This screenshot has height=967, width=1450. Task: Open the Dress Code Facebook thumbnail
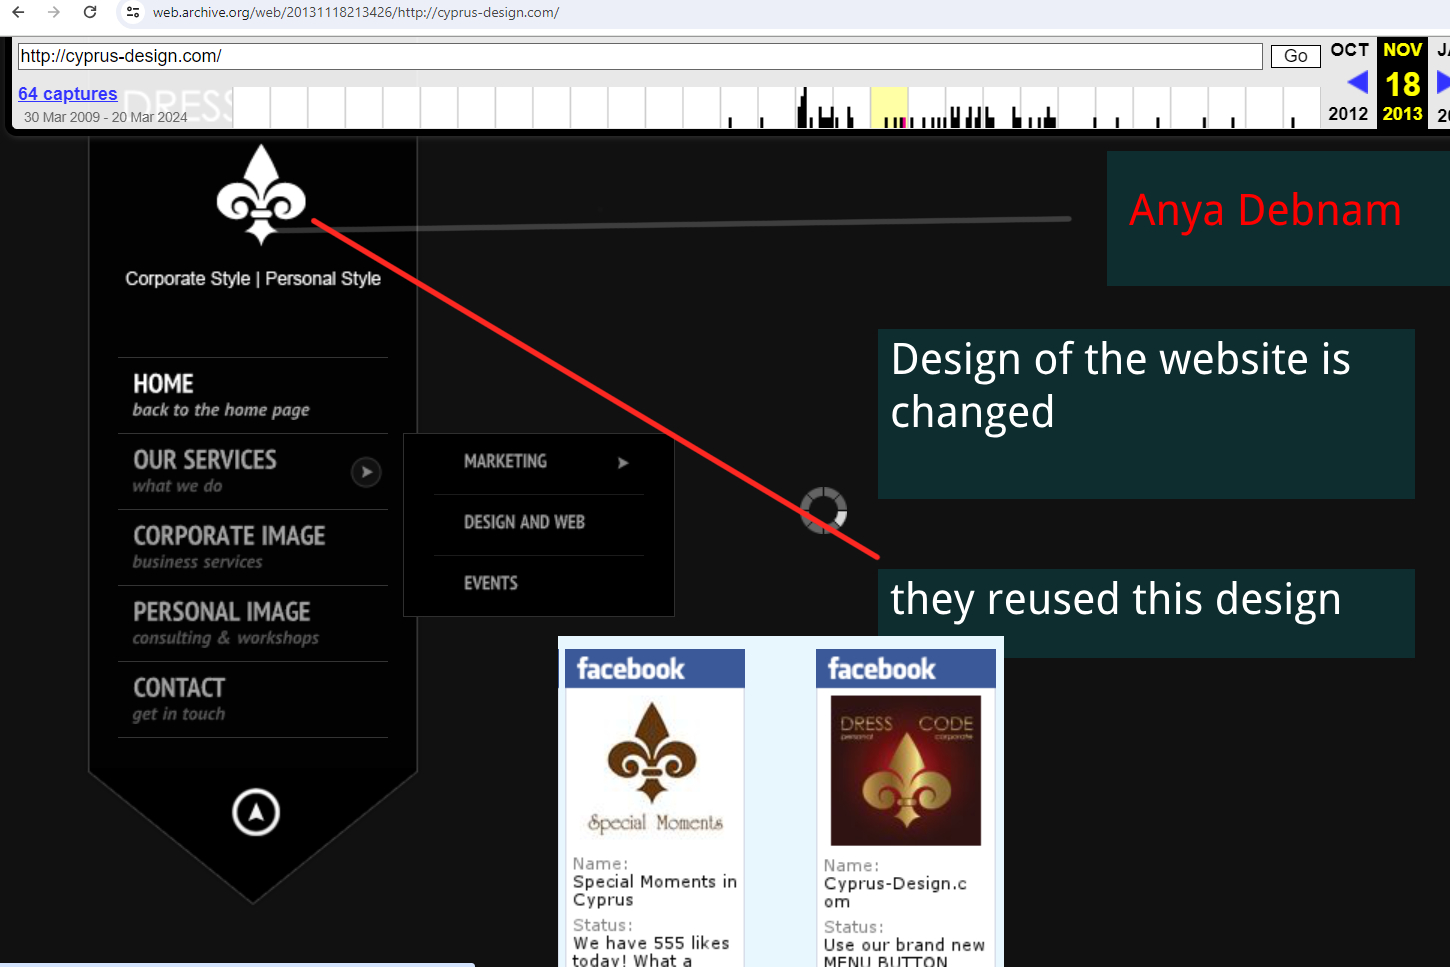906,770
